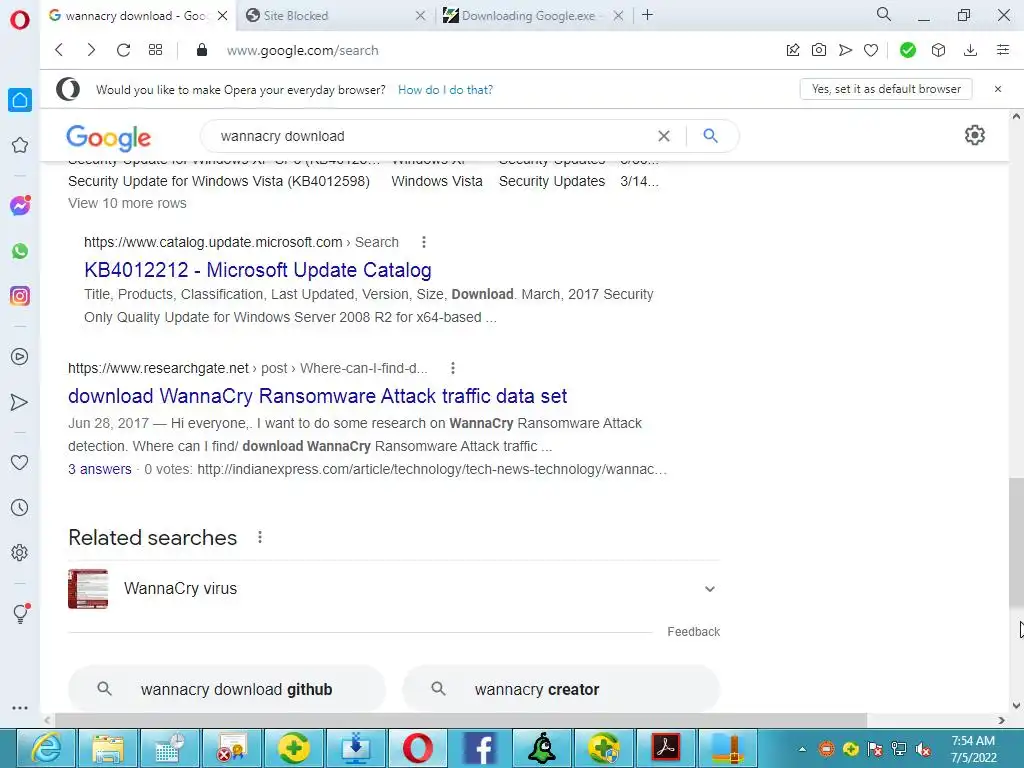Screen dimensions: 1024x768
Task: Open Facebook icon on the taskbar
Action: (480, 749)
